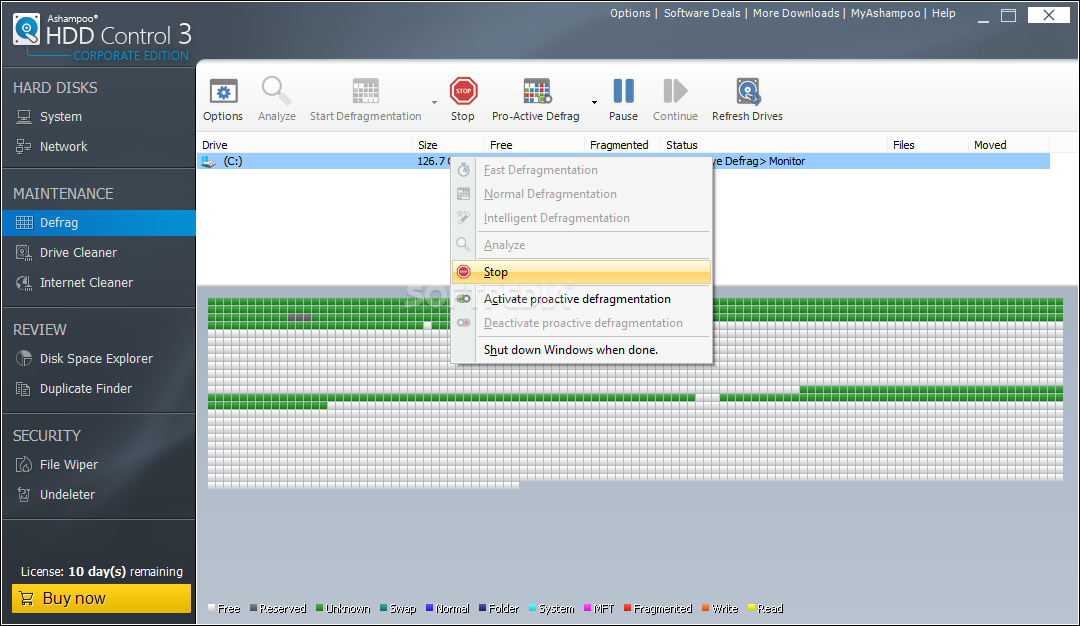Activate proactive defragmentation from the context menu
The image size is (1080, 626).
[581, 299]
